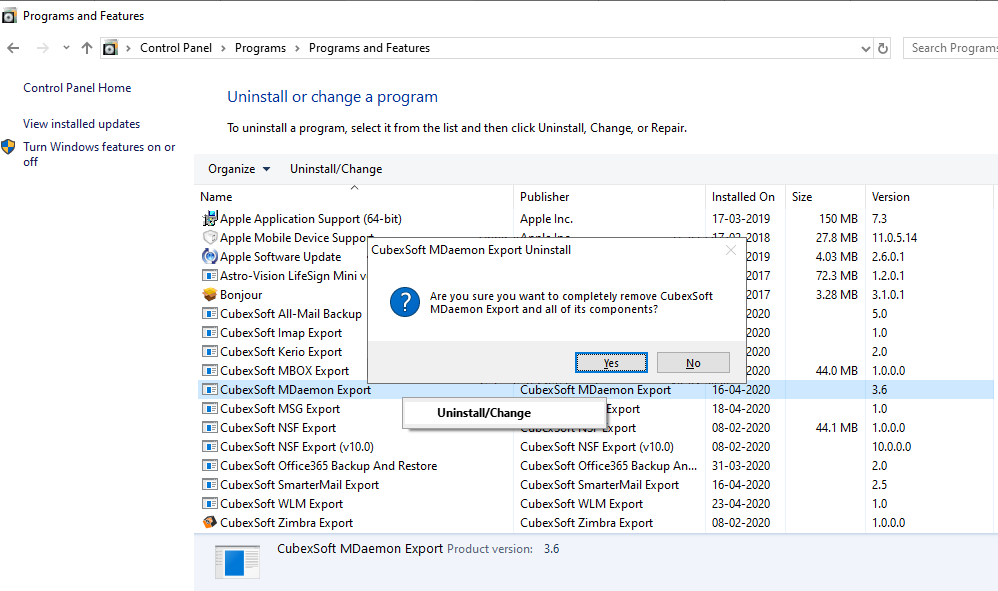Image resolution: width=998 pixels, height=591 pixels.
Task: Refresh the program list
Action: point(883,48)
